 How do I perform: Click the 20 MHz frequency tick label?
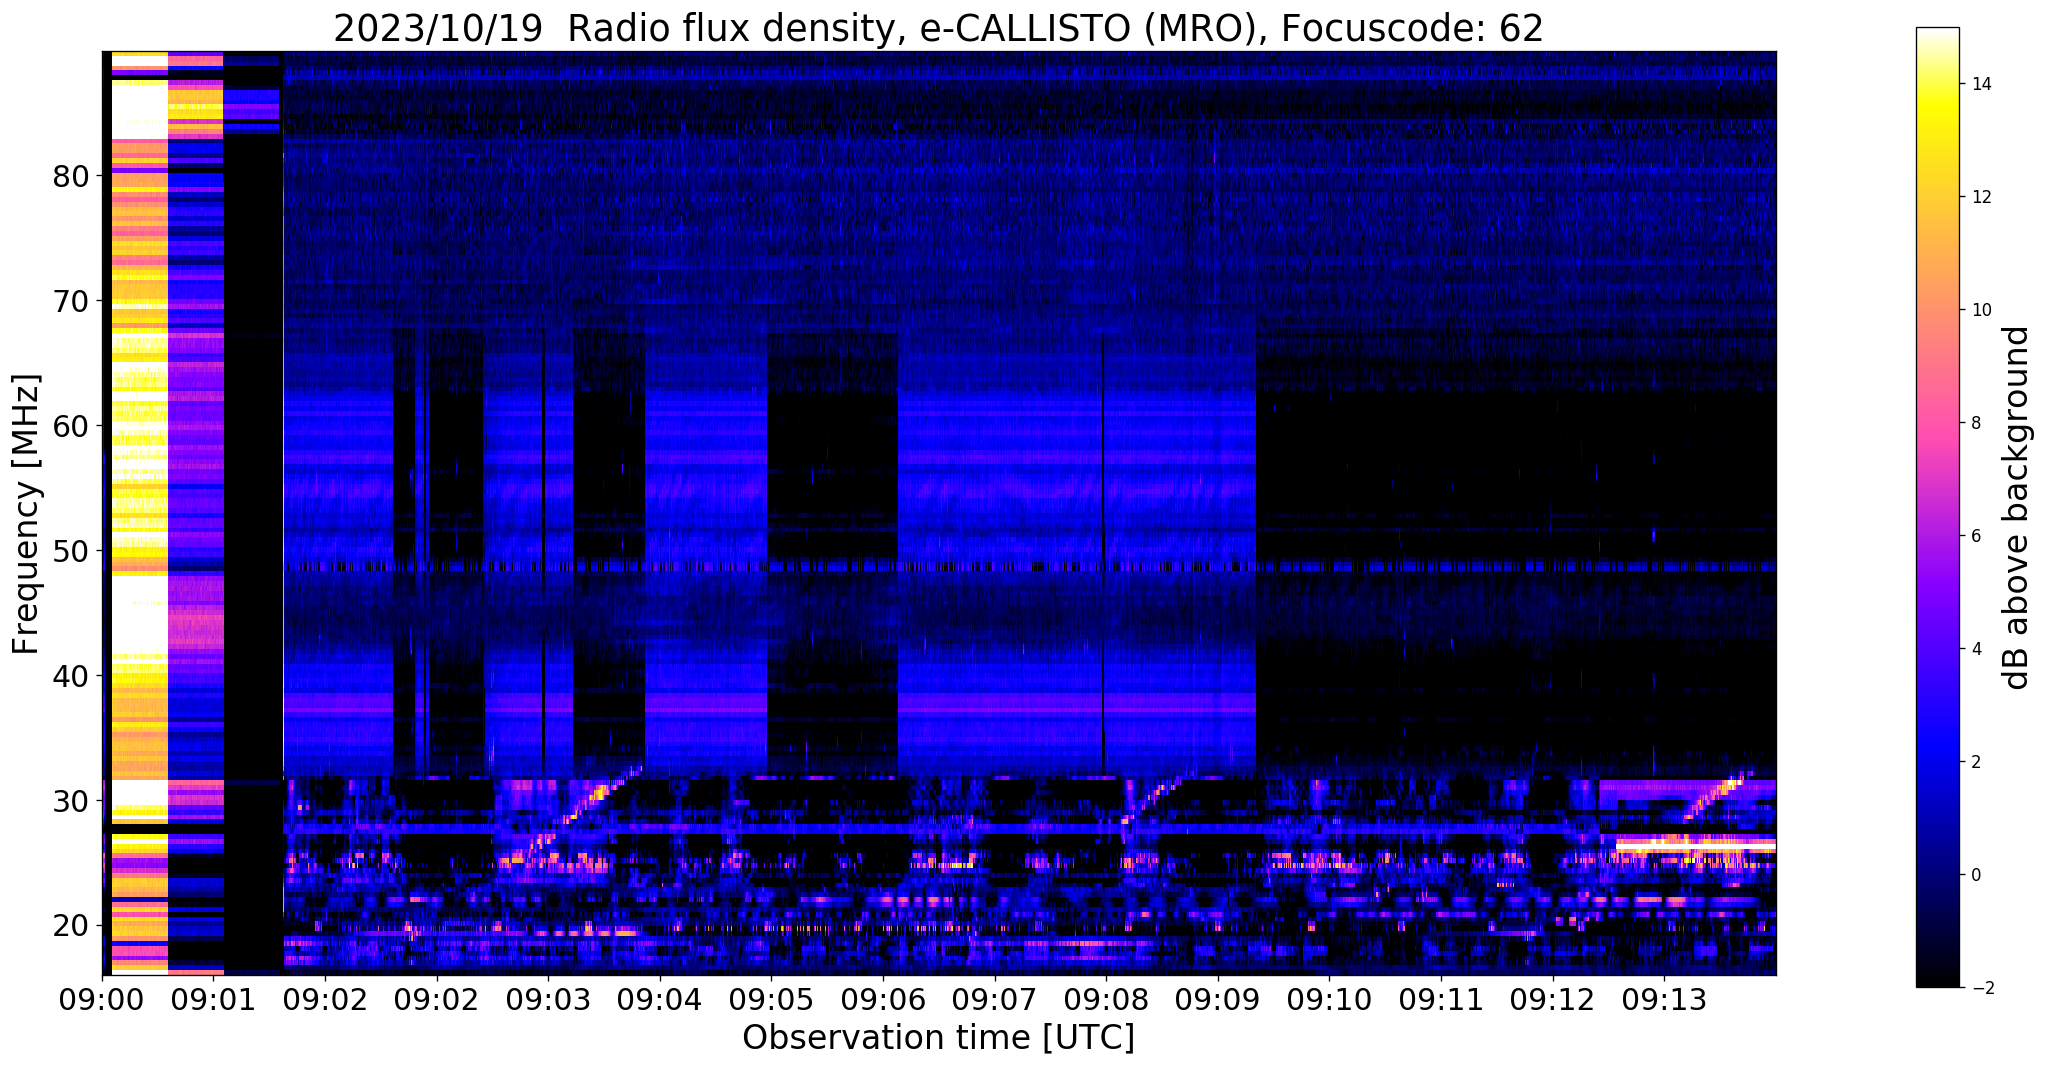click(x=71, y=926)
